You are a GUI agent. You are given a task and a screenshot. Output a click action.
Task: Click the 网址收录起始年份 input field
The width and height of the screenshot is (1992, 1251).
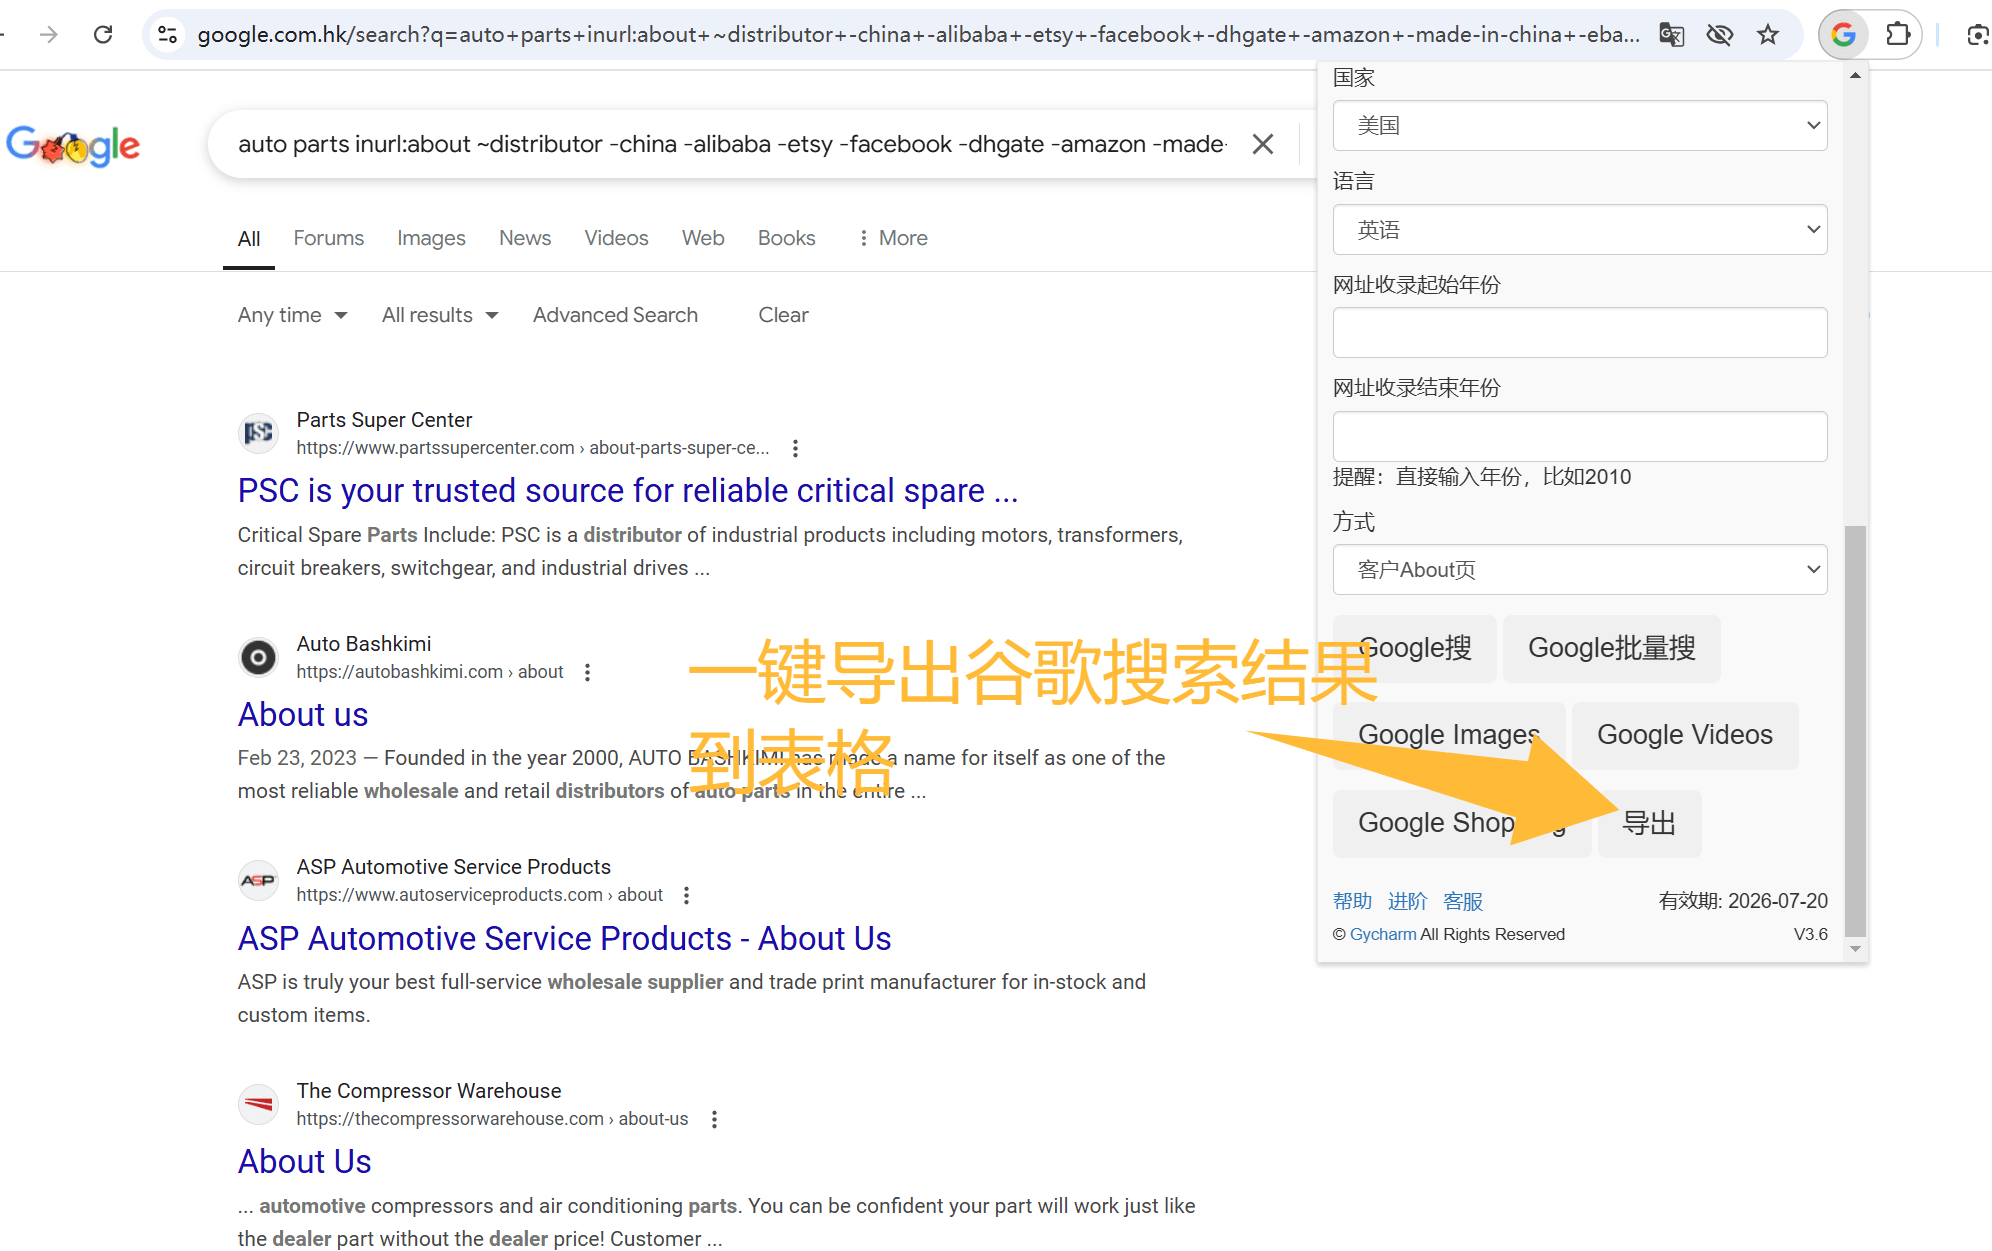click(x=1580, y=333)
